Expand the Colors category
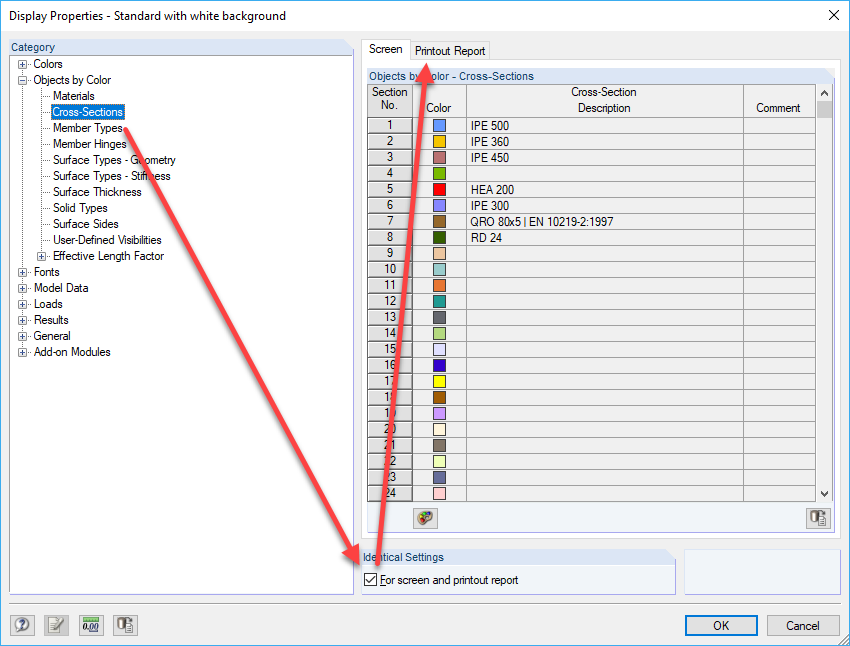The height and width of the screenshot is (646, 850). point(22,63)
